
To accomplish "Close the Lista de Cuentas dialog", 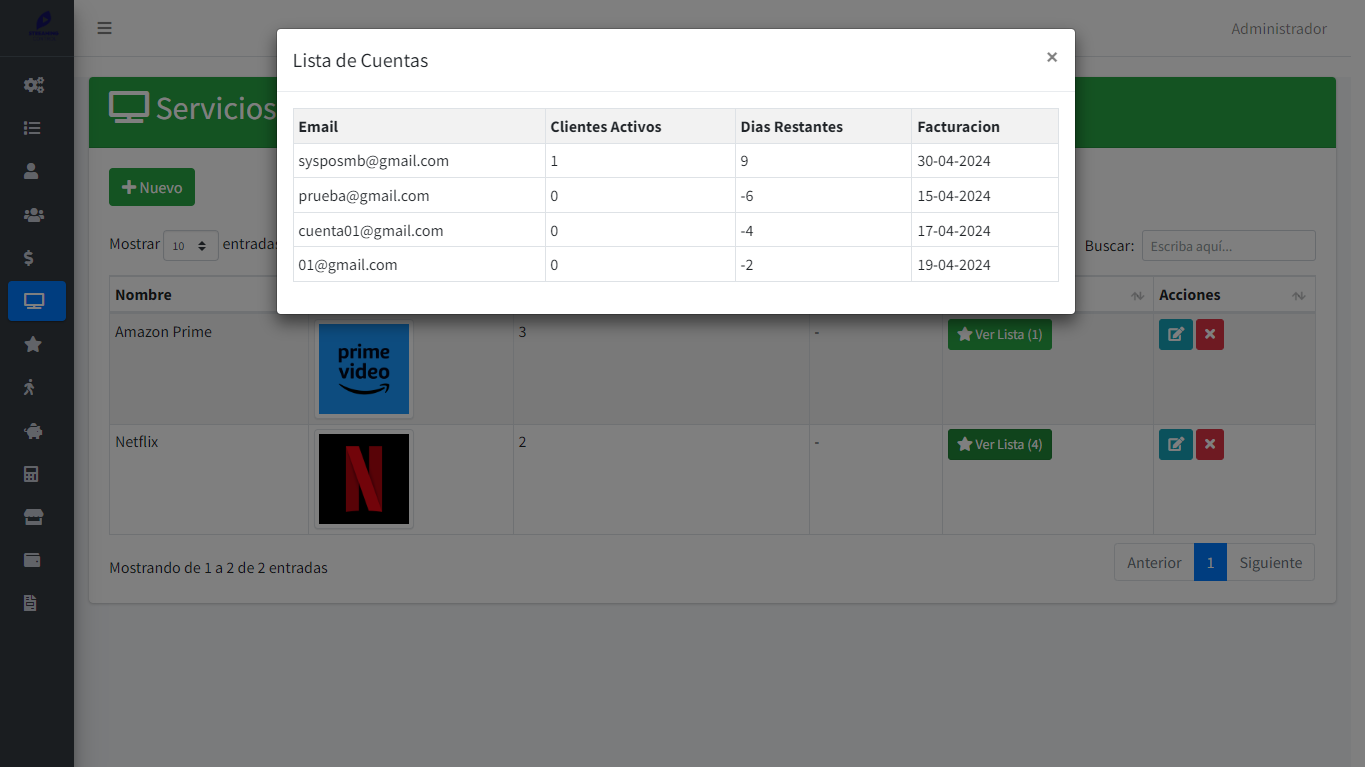I will (x=1052, y=57).
